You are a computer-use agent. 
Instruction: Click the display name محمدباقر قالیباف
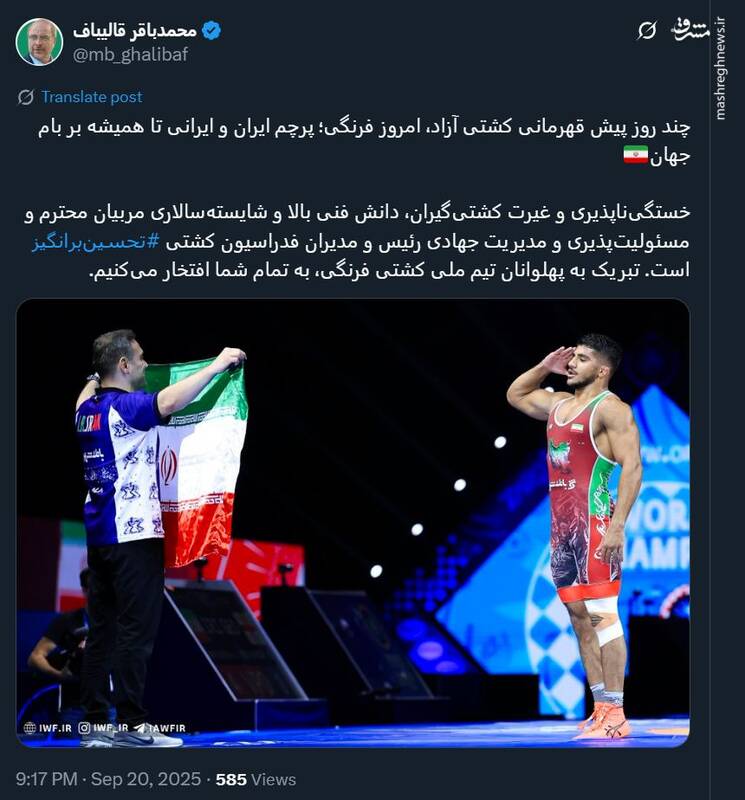(x=135, y=31)
